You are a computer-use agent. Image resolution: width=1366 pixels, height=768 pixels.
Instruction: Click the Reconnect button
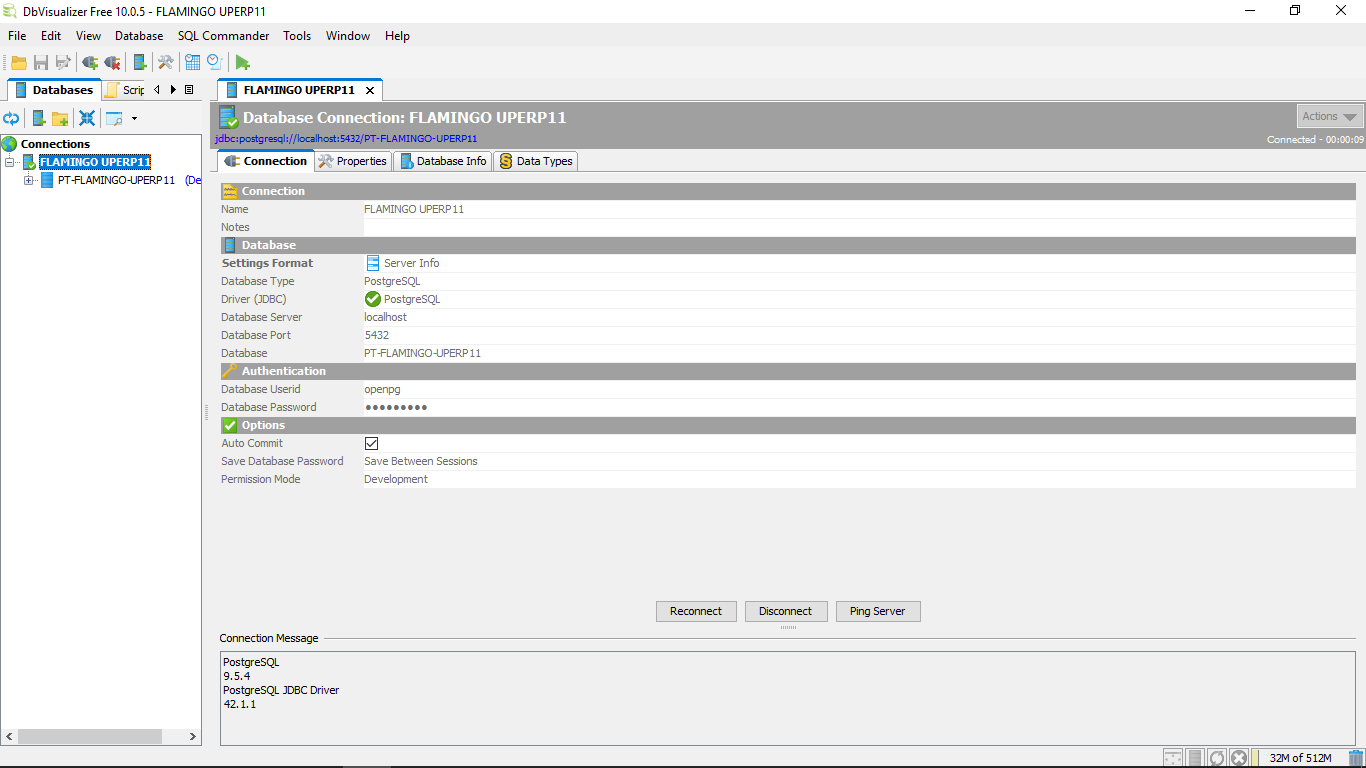[x=696, y=611]
